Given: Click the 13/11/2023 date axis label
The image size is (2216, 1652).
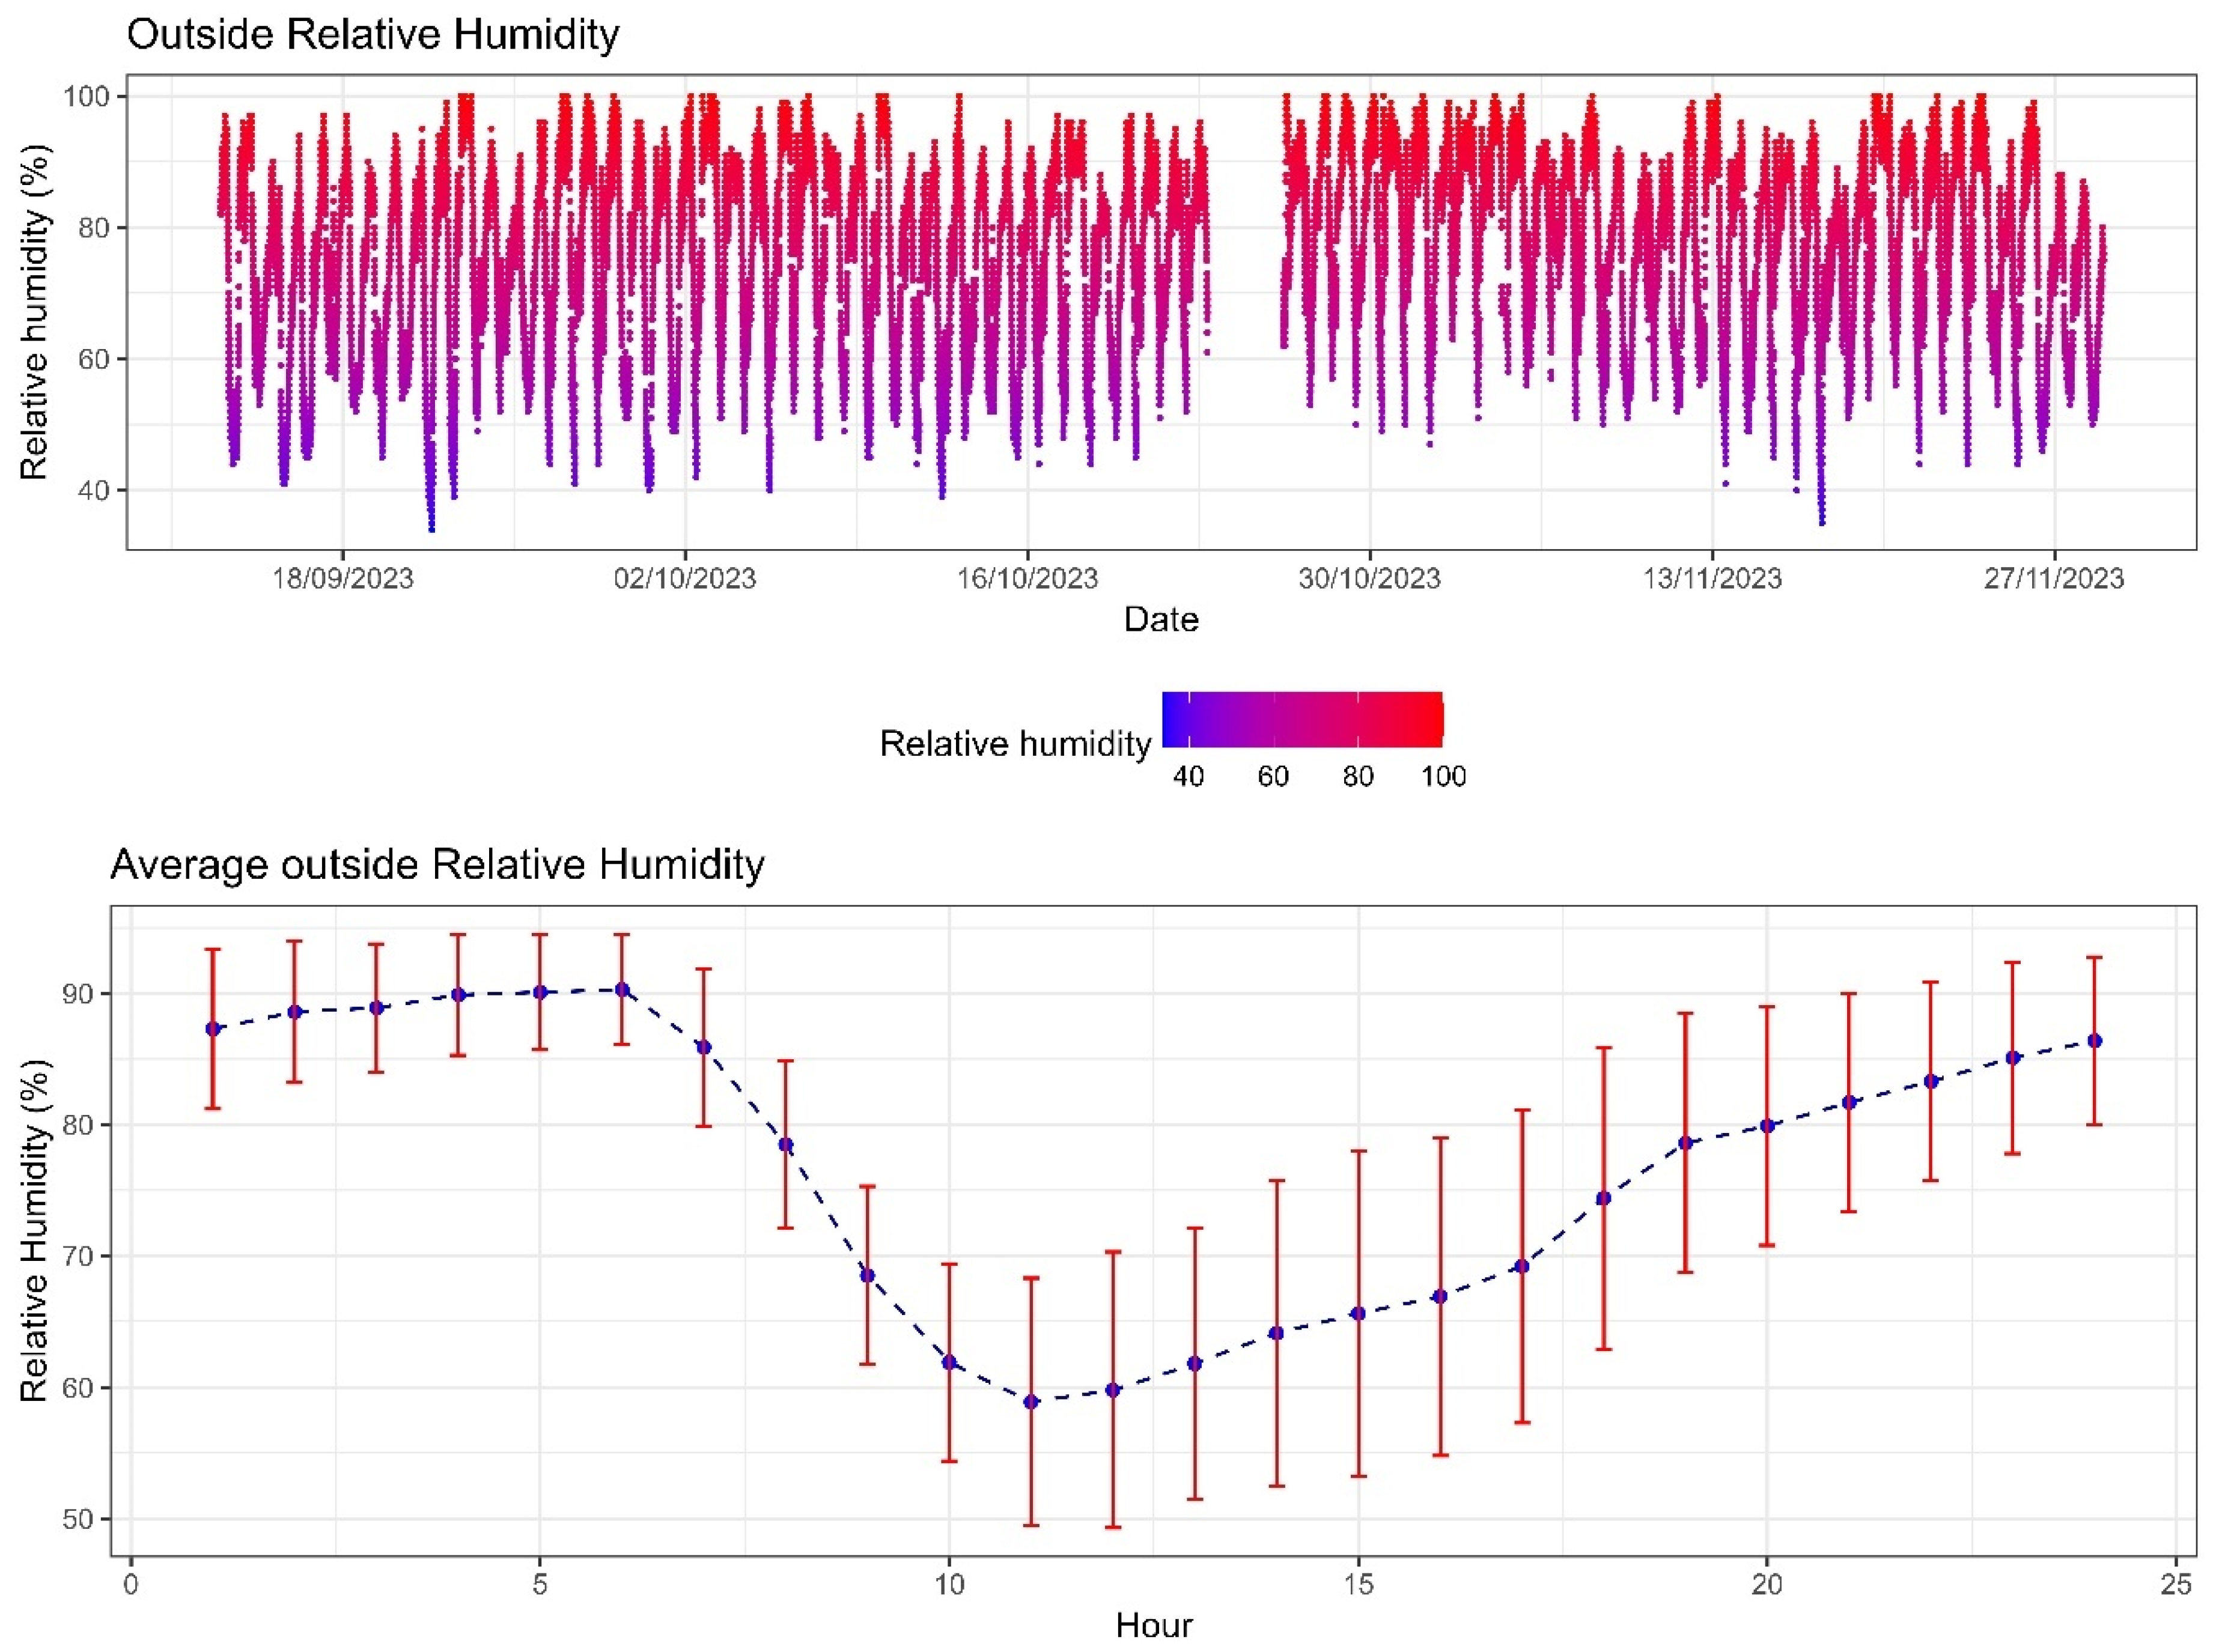Looking at the screenshot, I should (x=1712, y=578).
